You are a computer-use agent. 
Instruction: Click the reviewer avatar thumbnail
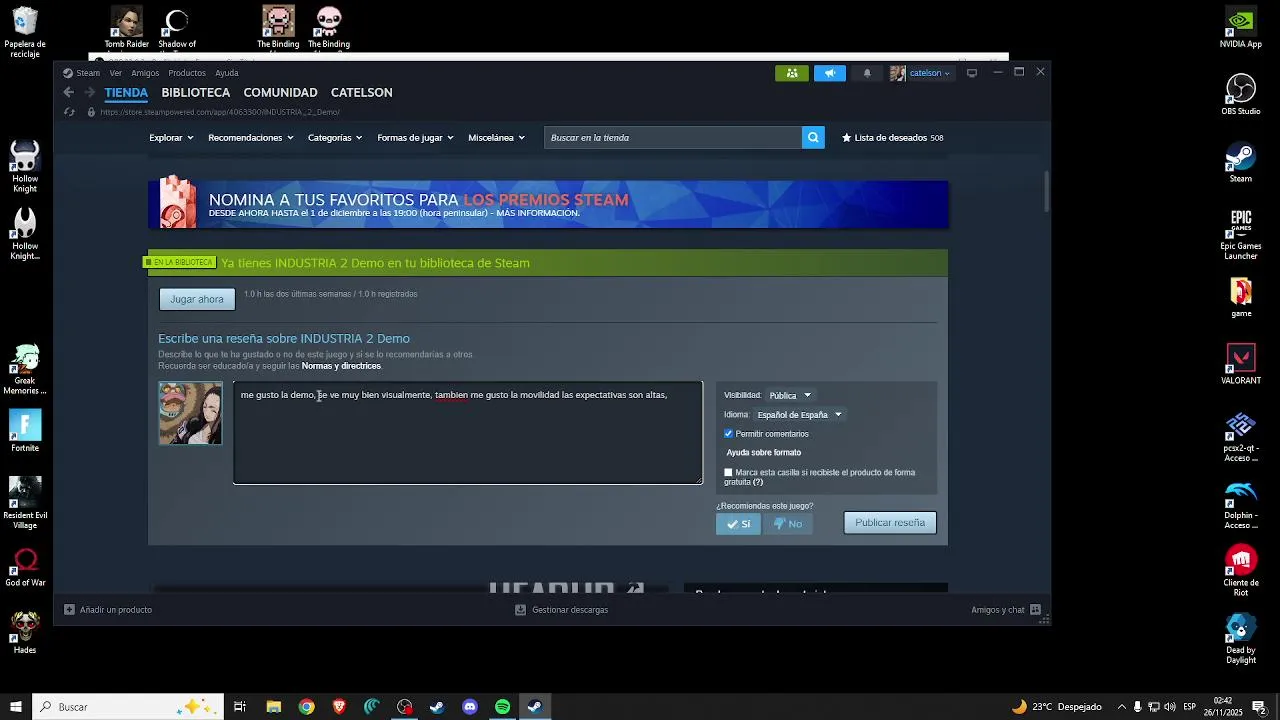[190, 413]
